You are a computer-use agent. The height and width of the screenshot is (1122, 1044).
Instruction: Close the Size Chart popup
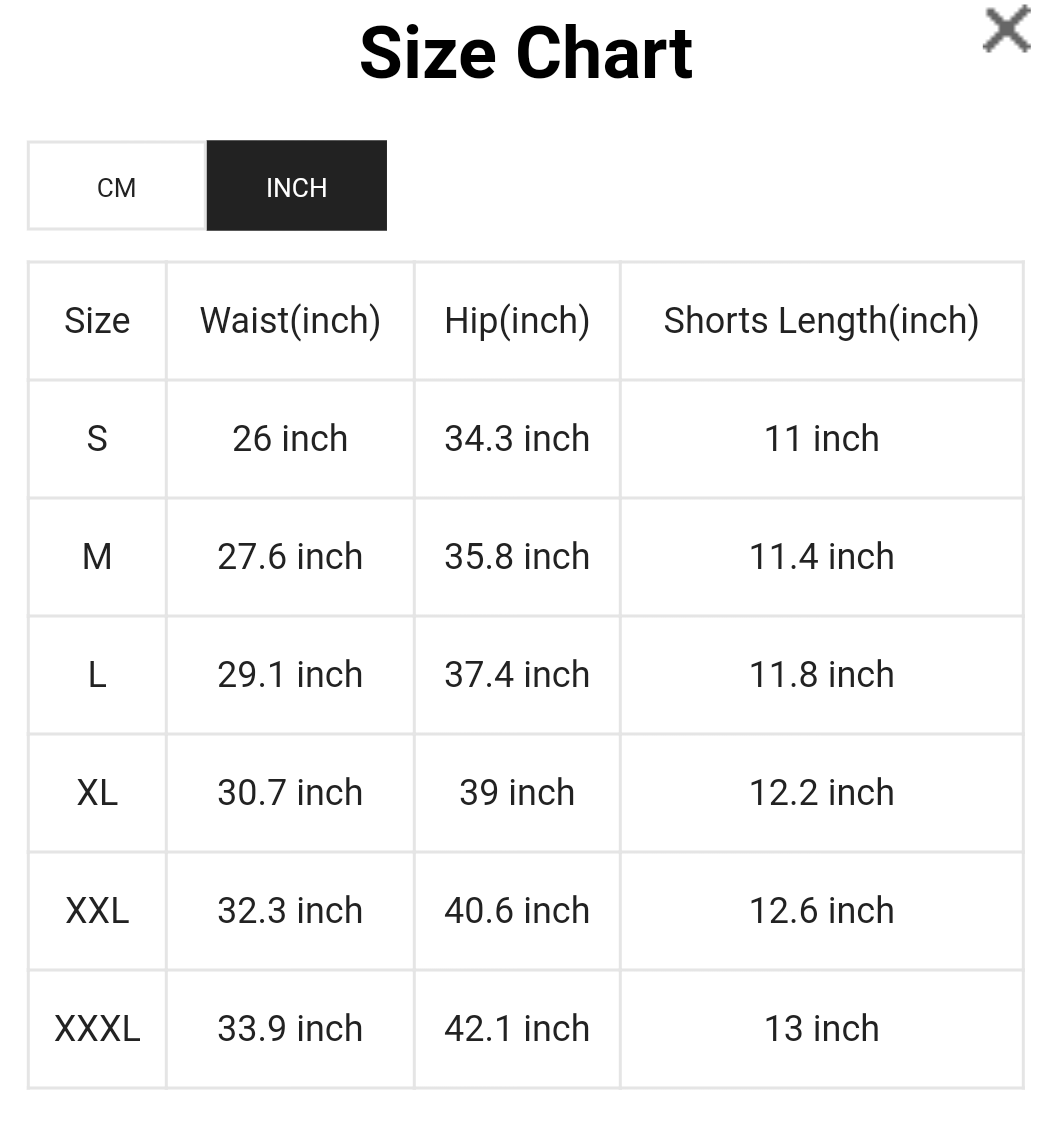click(x=1005, y=30)
